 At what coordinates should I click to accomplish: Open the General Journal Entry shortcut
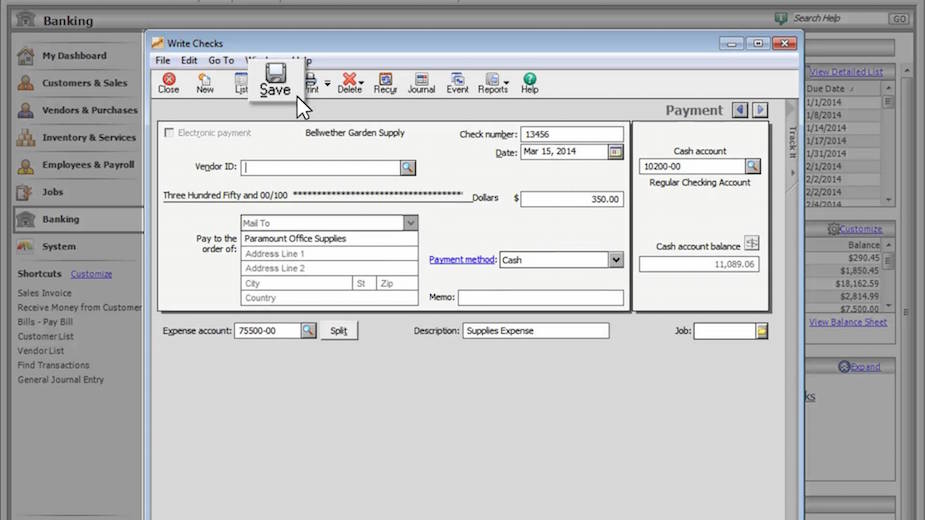pos(61,380)
